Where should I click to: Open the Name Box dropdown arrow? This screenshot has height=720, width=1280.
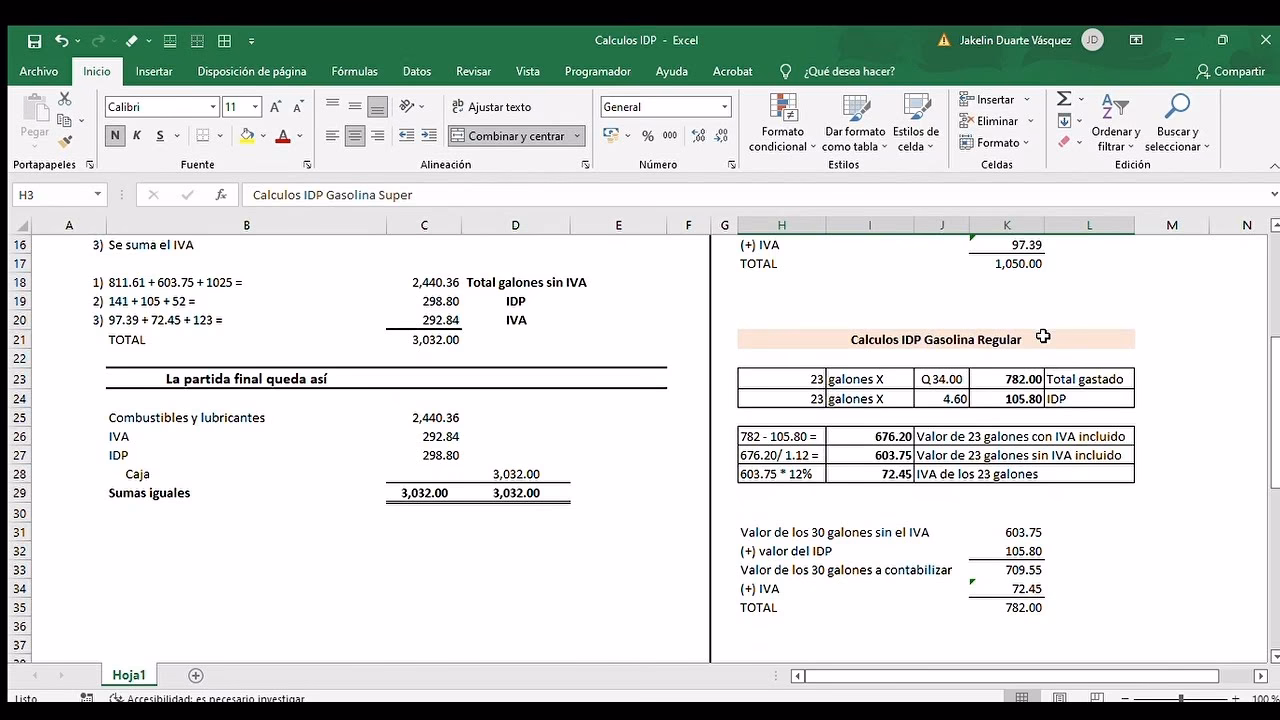(97, 195)
